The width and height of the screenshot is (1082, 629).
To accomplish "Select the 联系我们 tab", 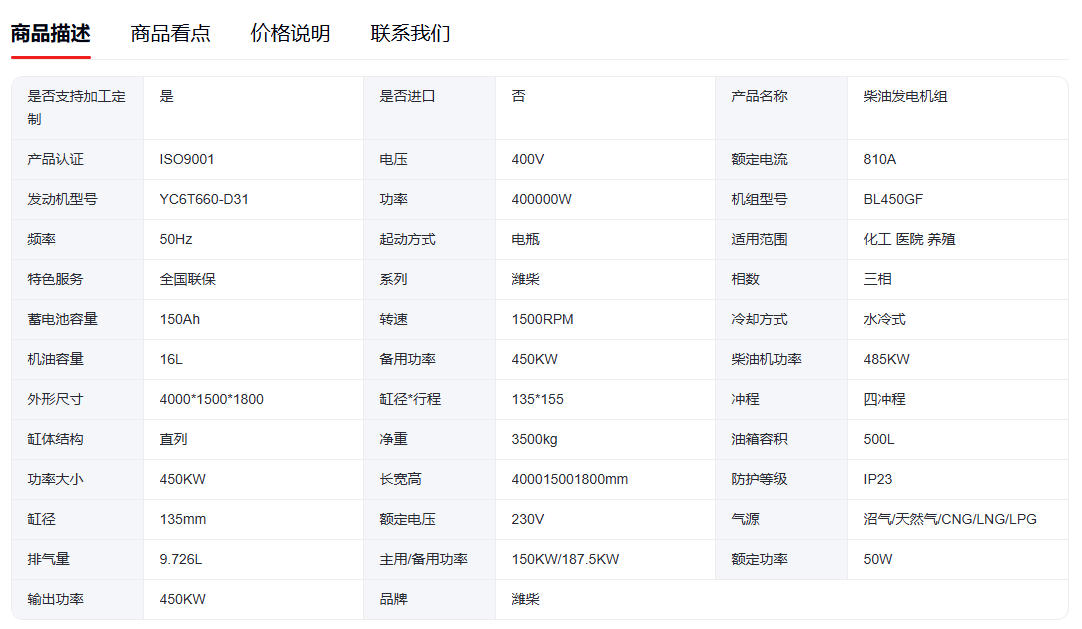I will (410, 33).
